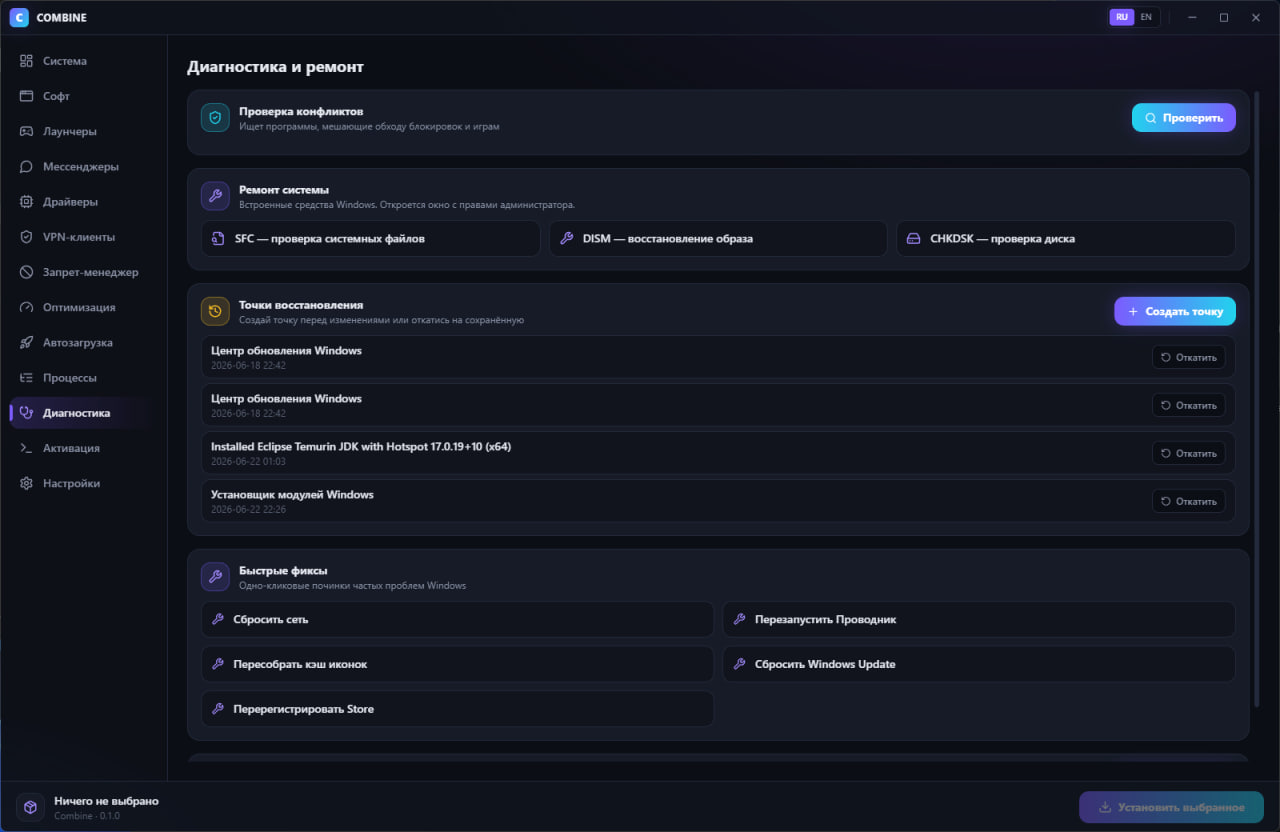Click the download icon on Установить выбранное
The height and width of the screenshot is (832, 1280).
click(1105, 807)
